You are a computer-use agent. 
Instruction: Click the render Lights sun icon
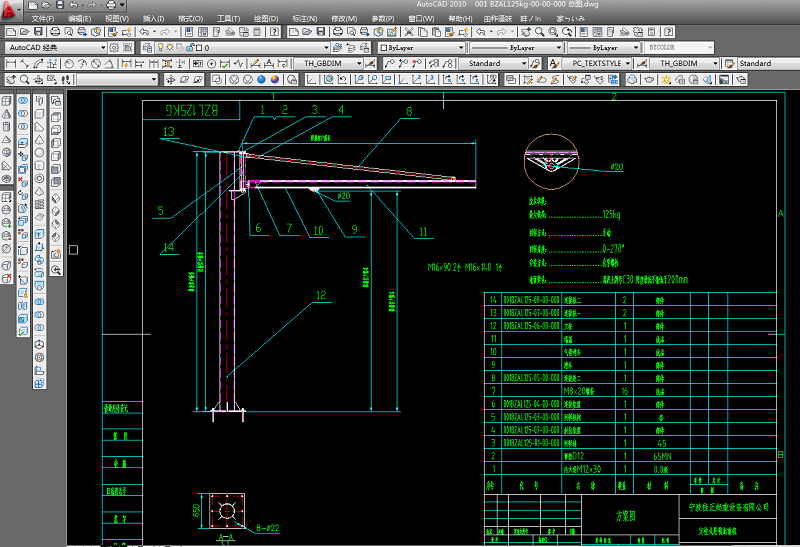pos(666,79)
